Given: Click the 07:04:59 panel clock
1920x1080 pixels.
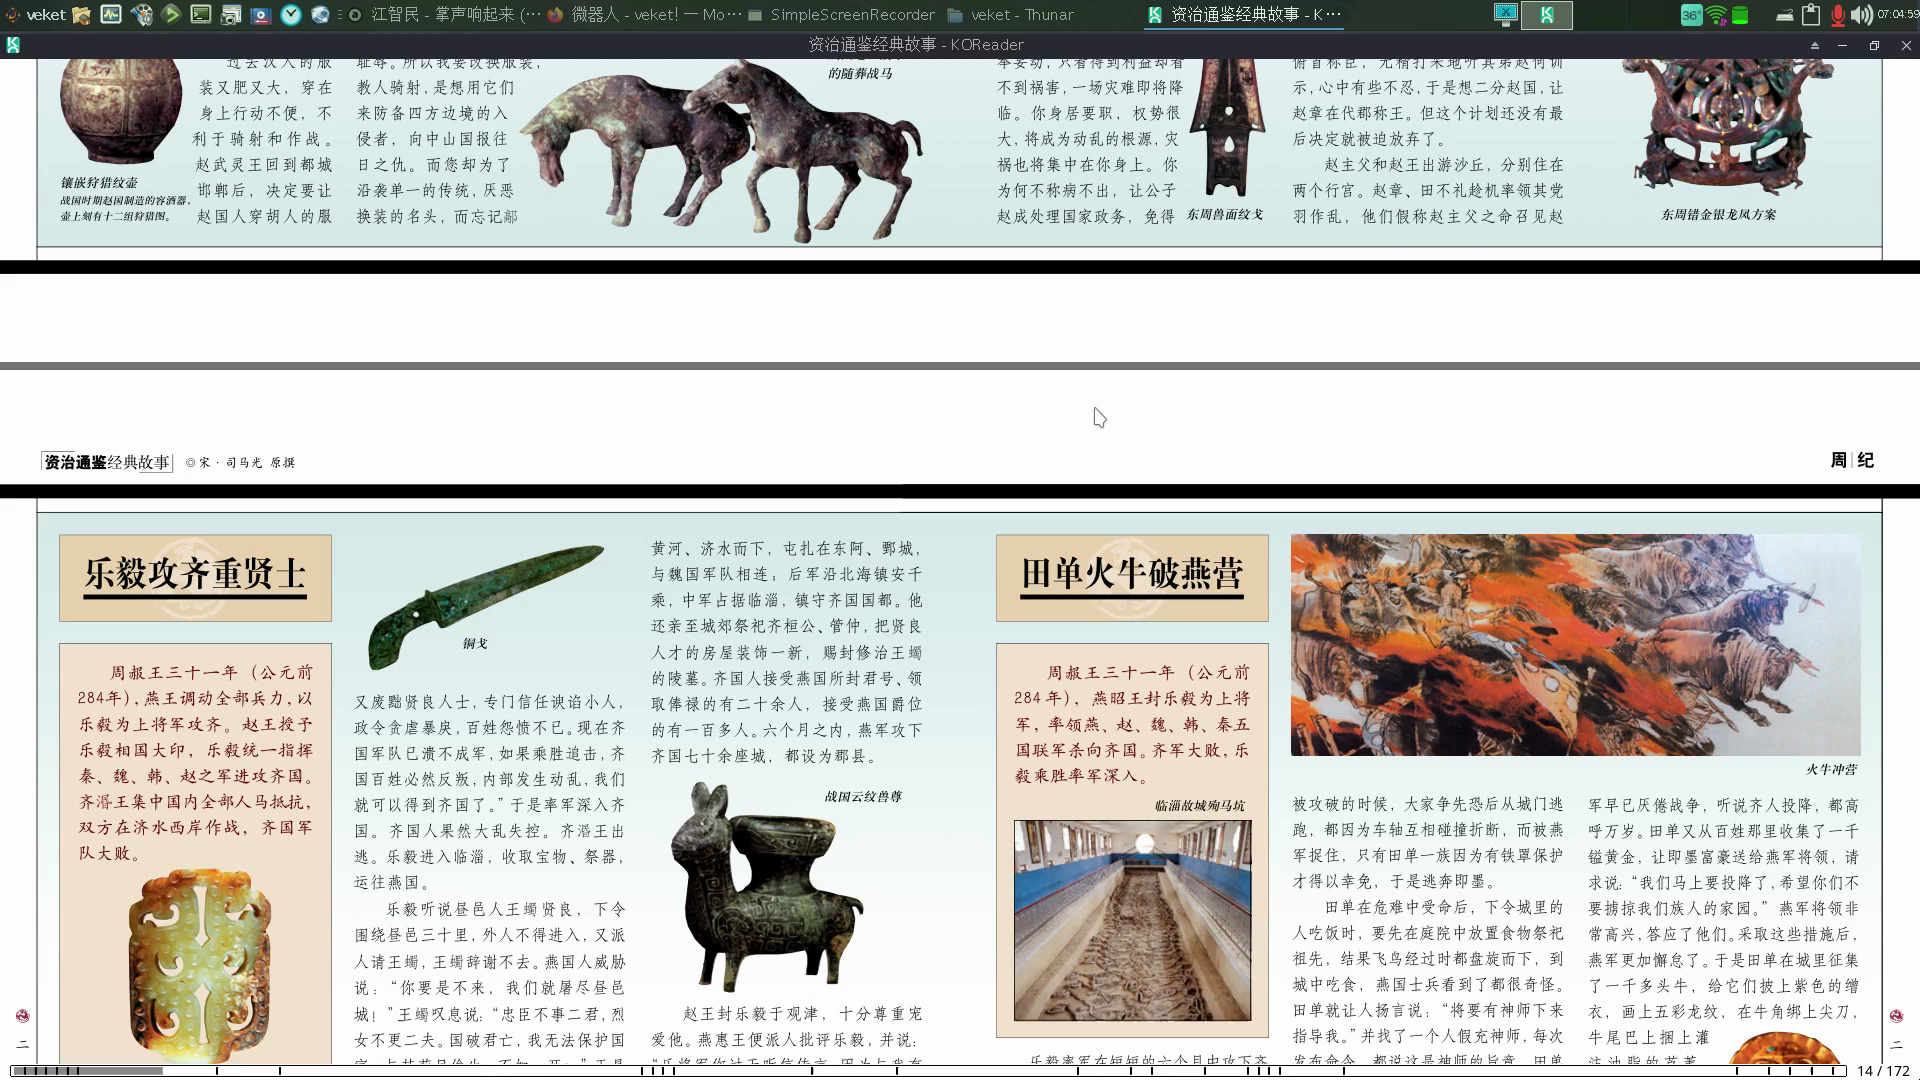Looking at the screenshot, I should point(1897,15).
